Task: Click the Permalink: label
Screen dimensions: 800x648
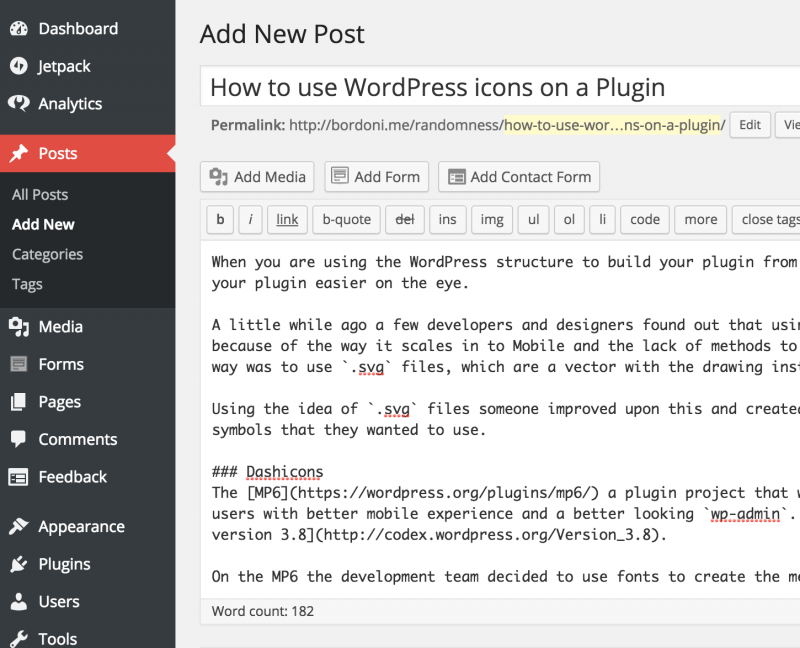Action: 248,125
